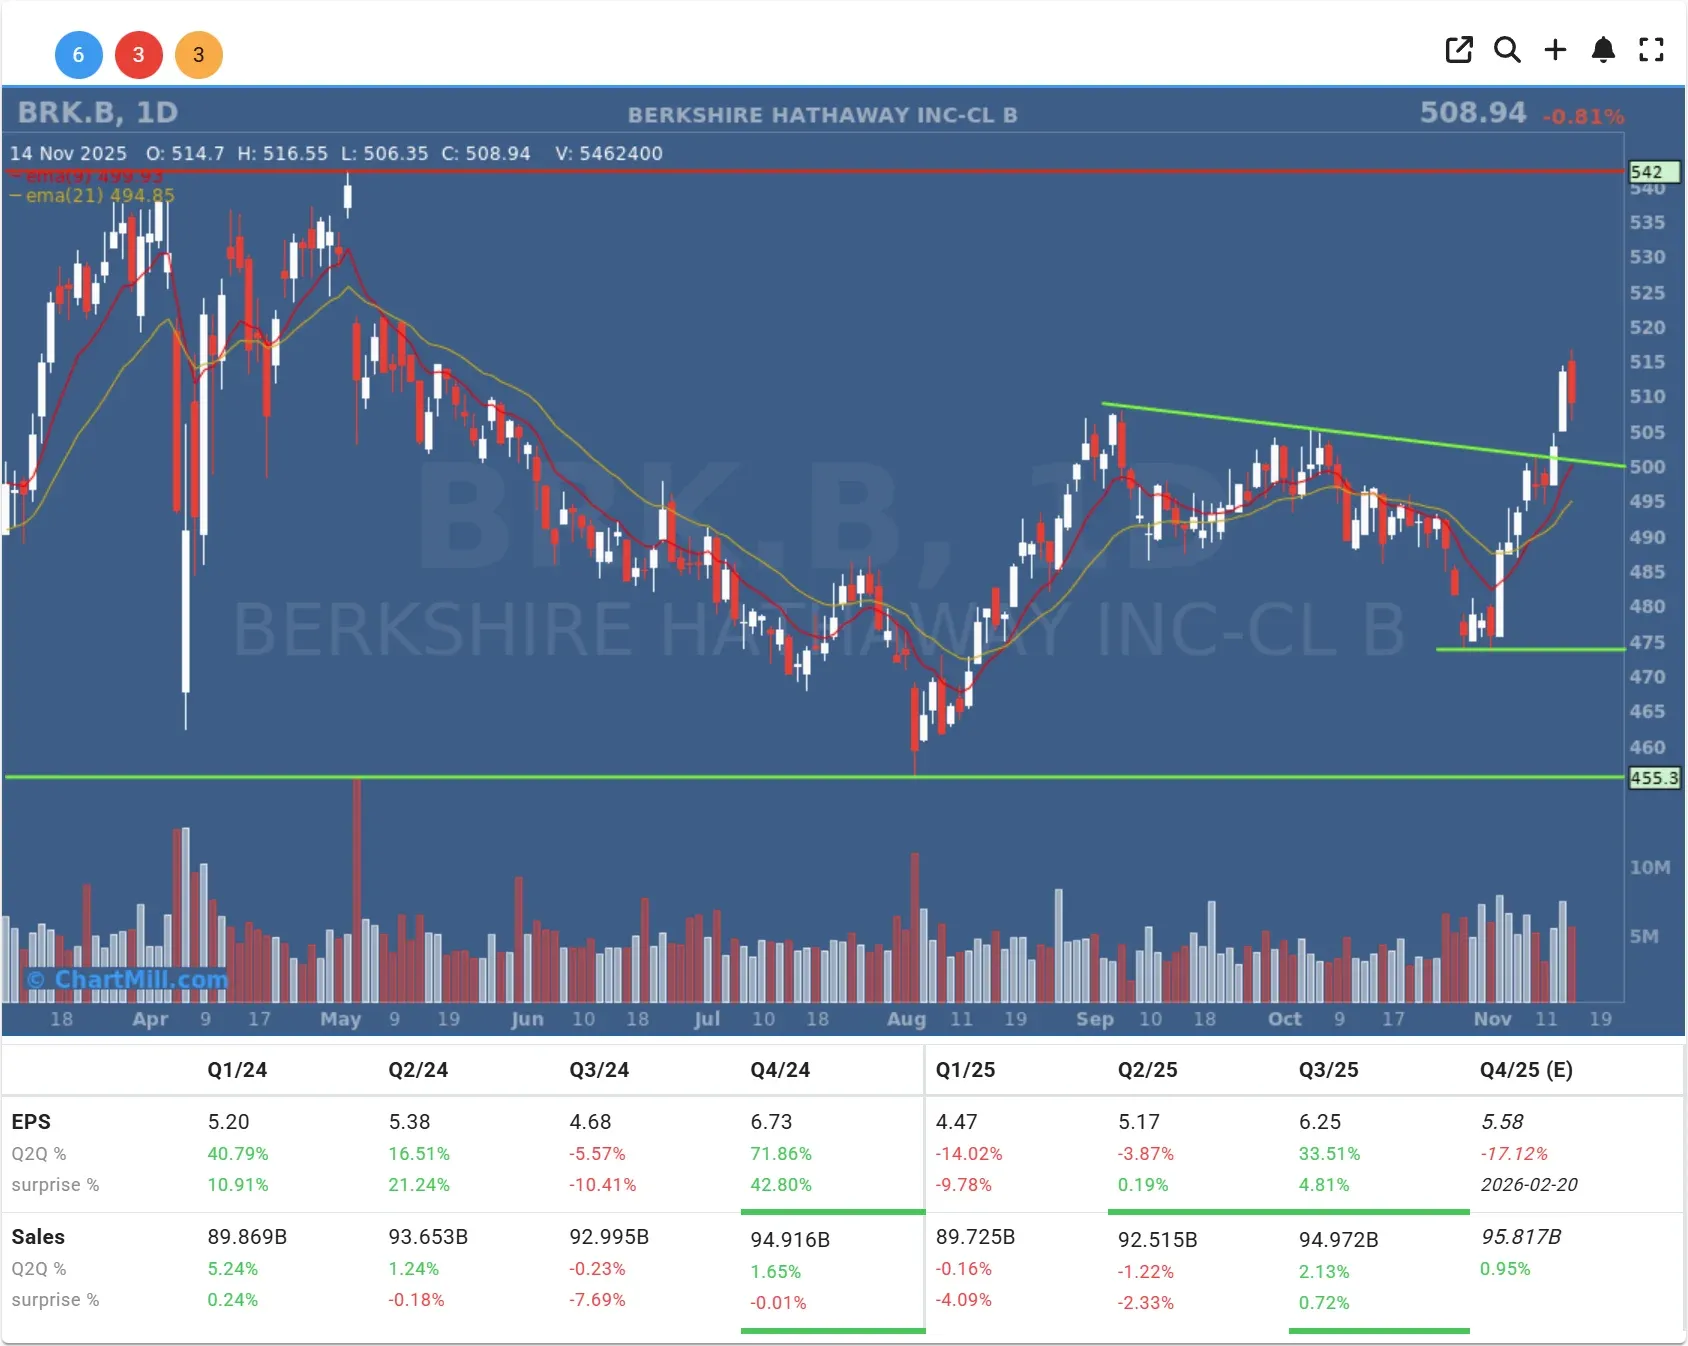
Task: Toggle the 542 resistance price label
Action: (x=1654, y=171)
